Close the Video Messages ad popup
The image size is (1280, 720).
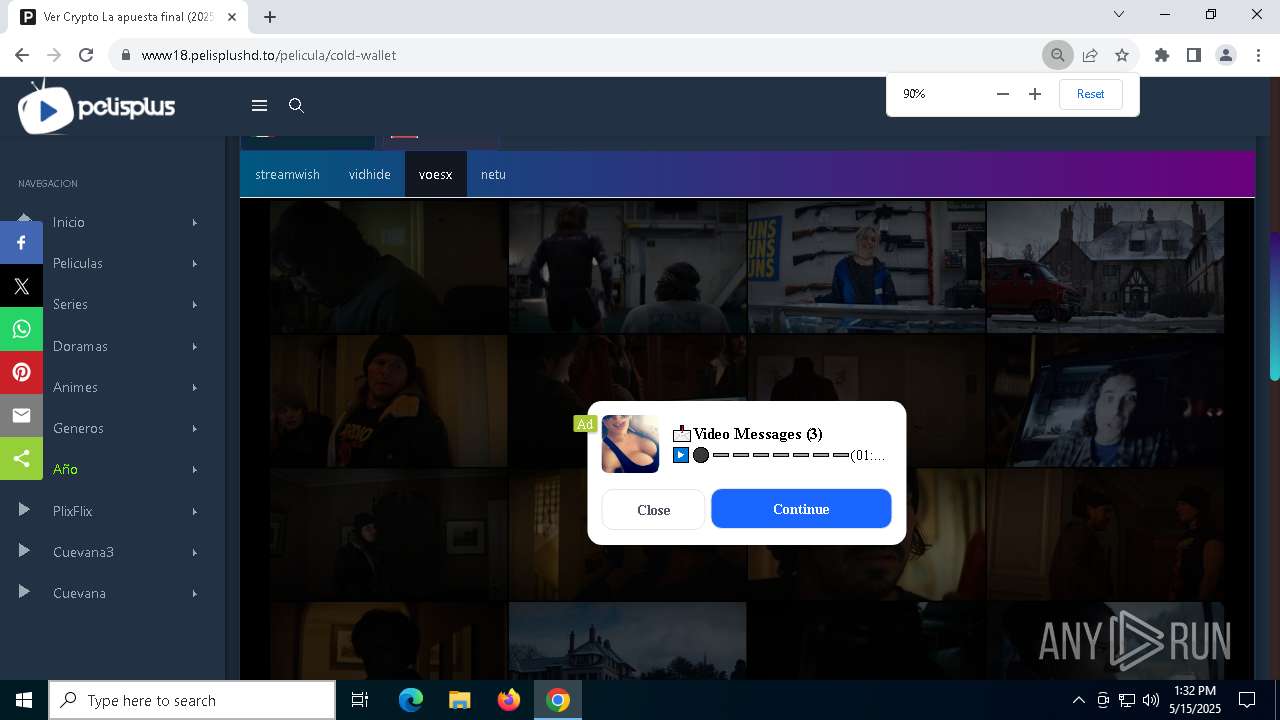pos(653,509)
